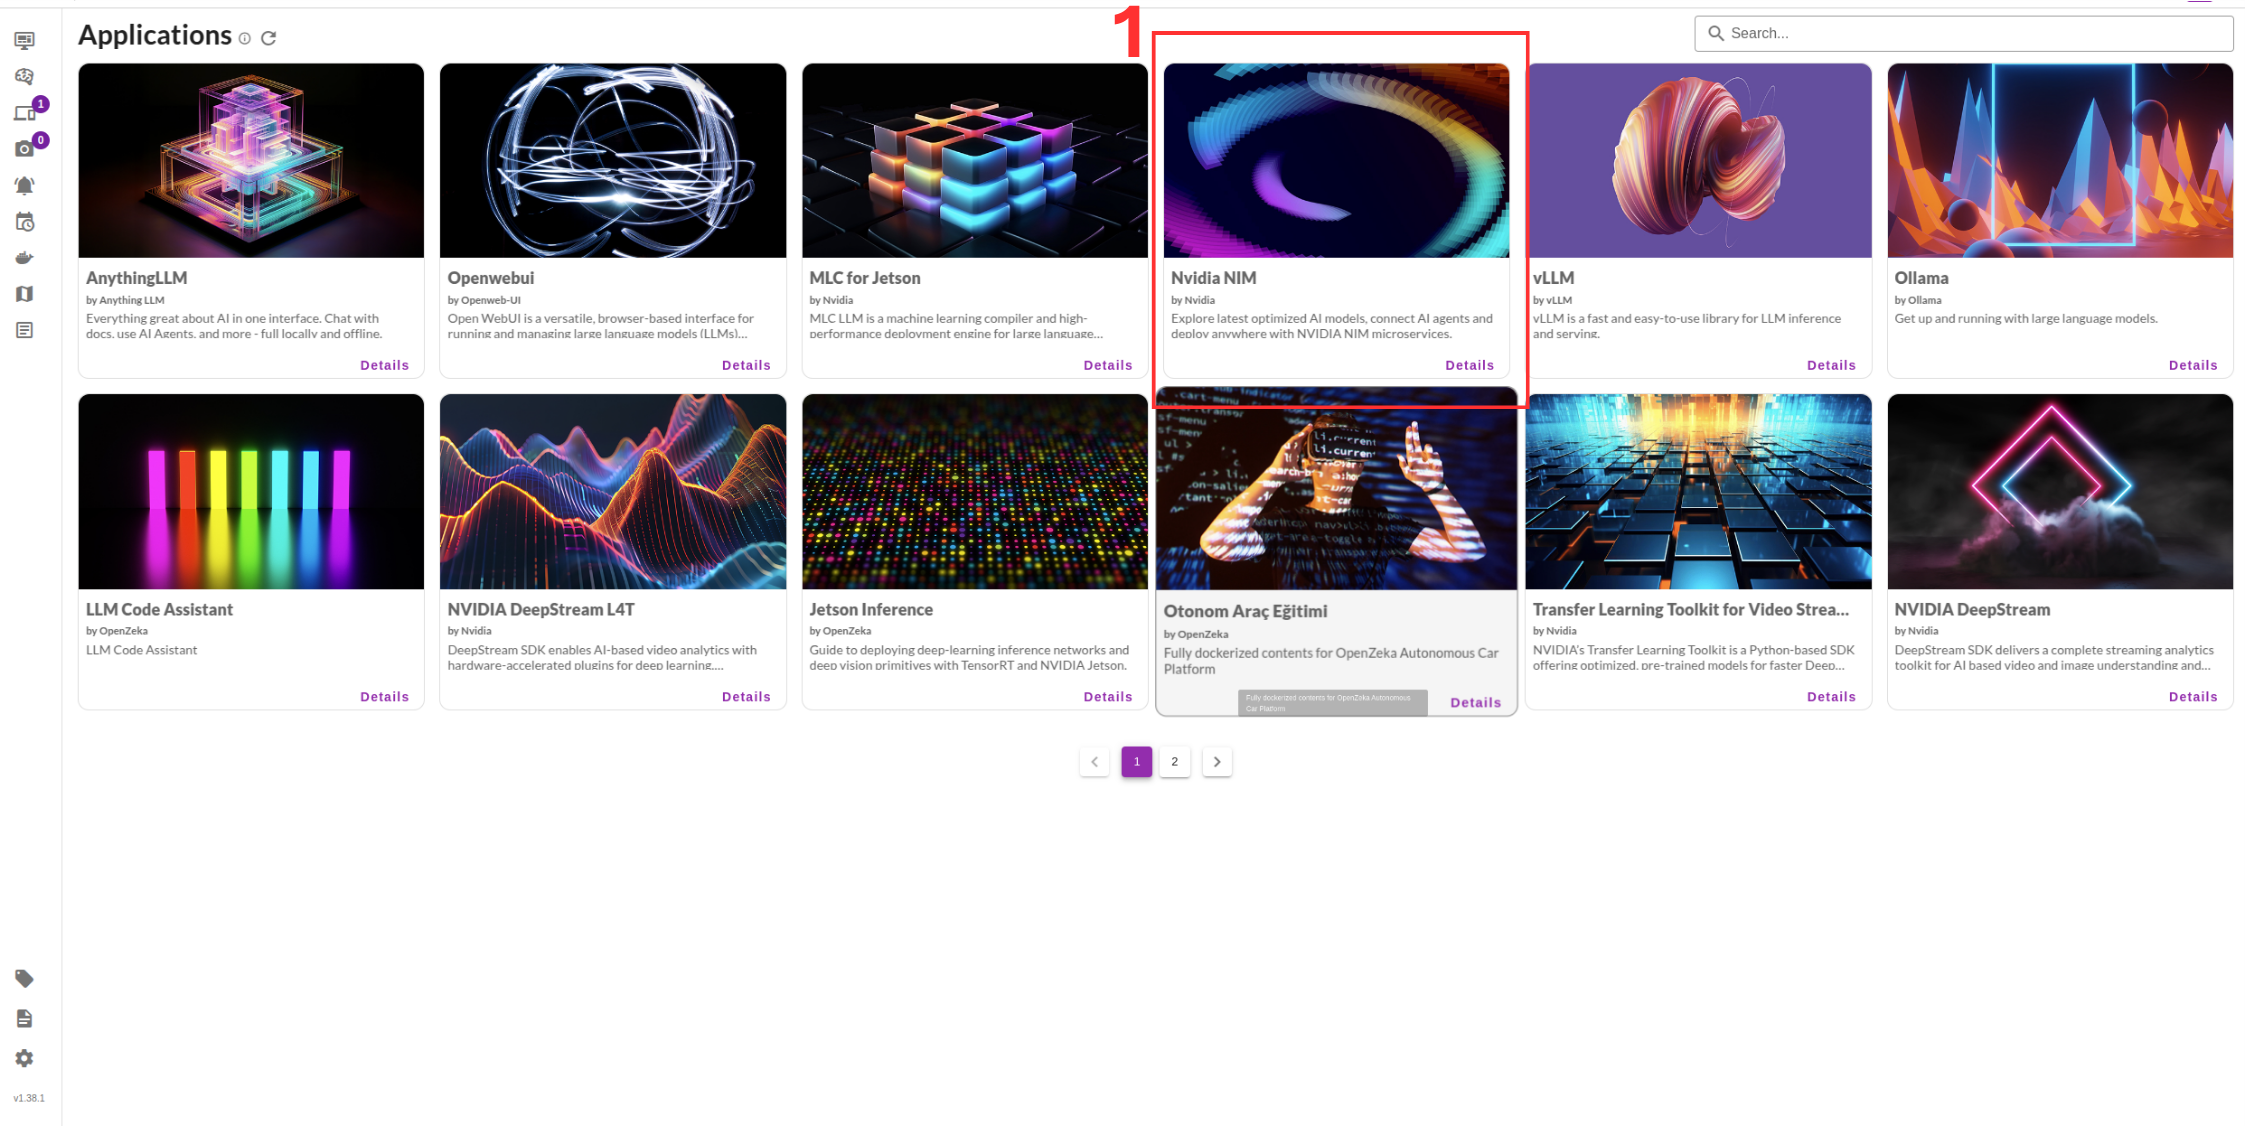2245x1126 pixels.
Task: Click the NVIDIA DeepStream L4T title
Action: [x=541, y=609]
